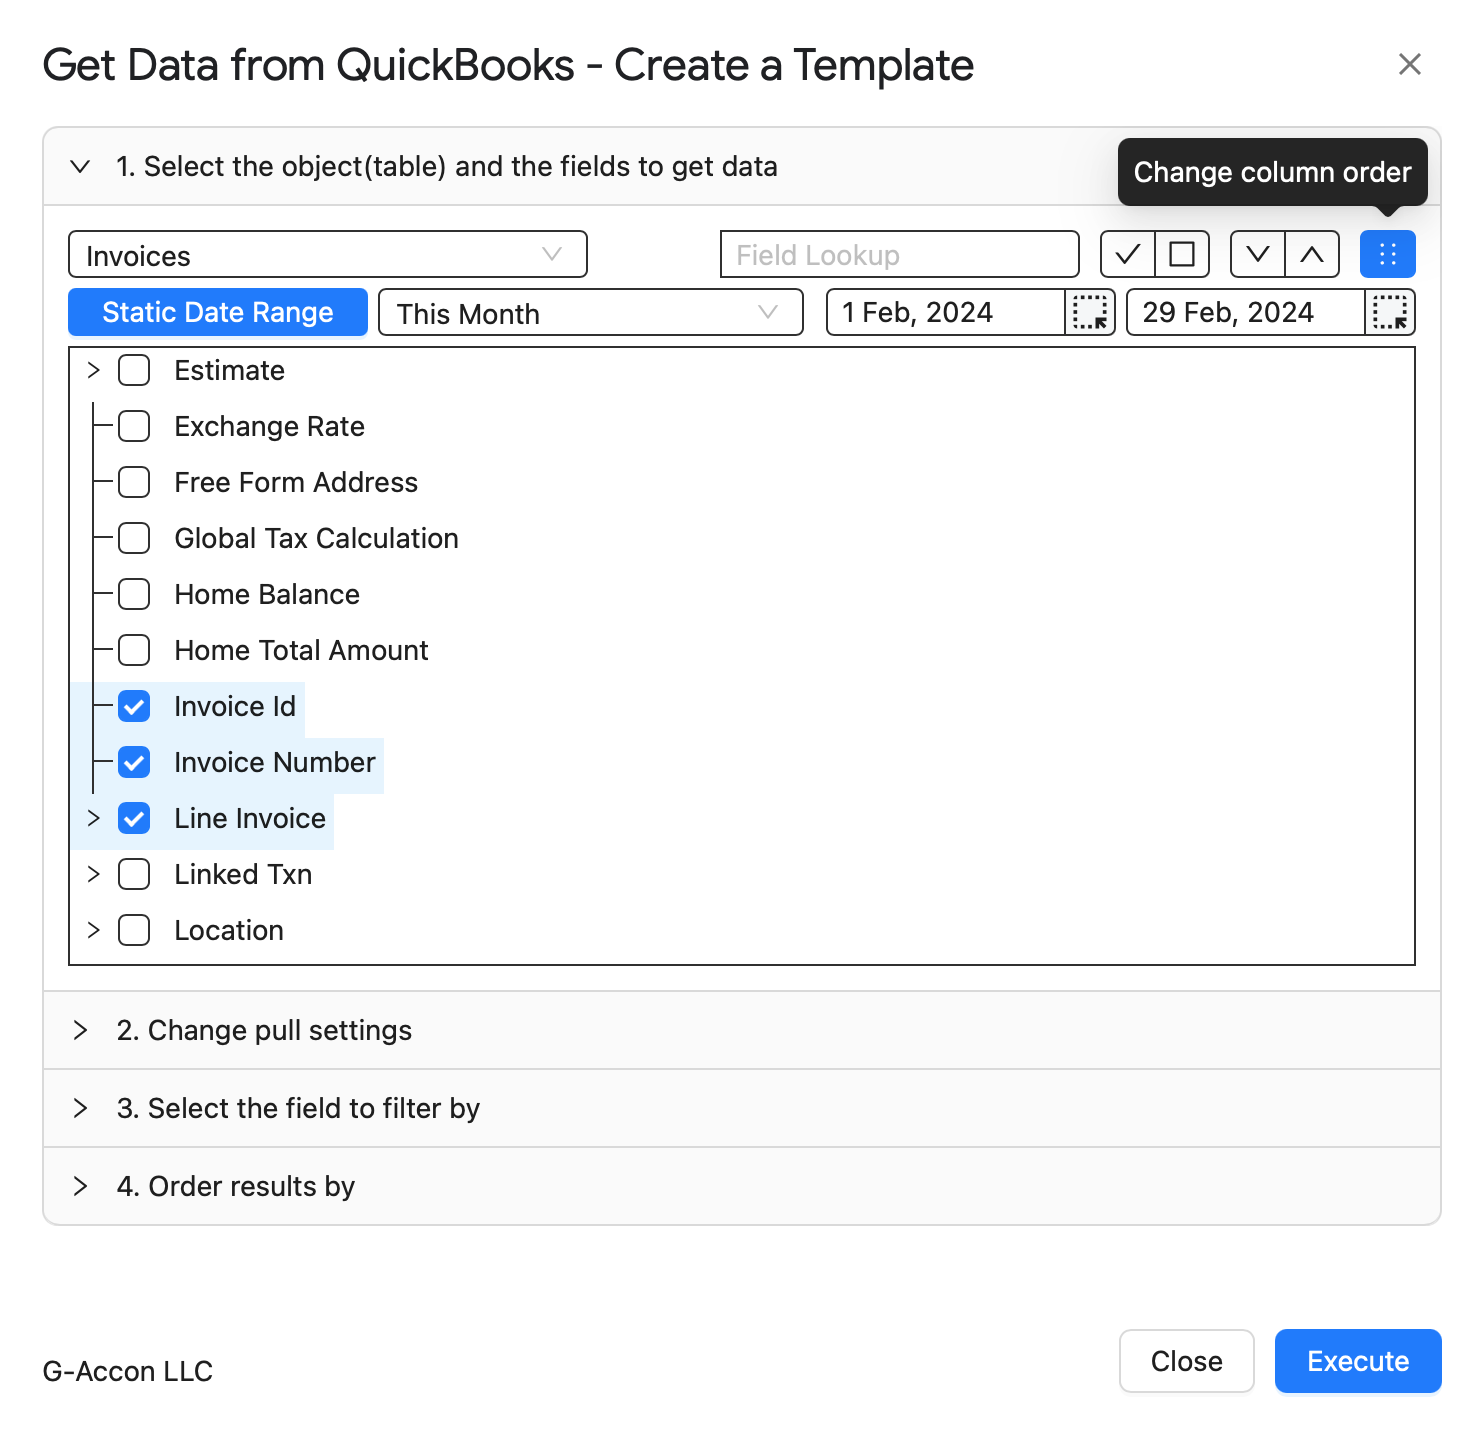The image size is (1484, 1438).
Task: Click the deselect all fields square icon
Action: pyautogui.click(x=1182, y=254)
